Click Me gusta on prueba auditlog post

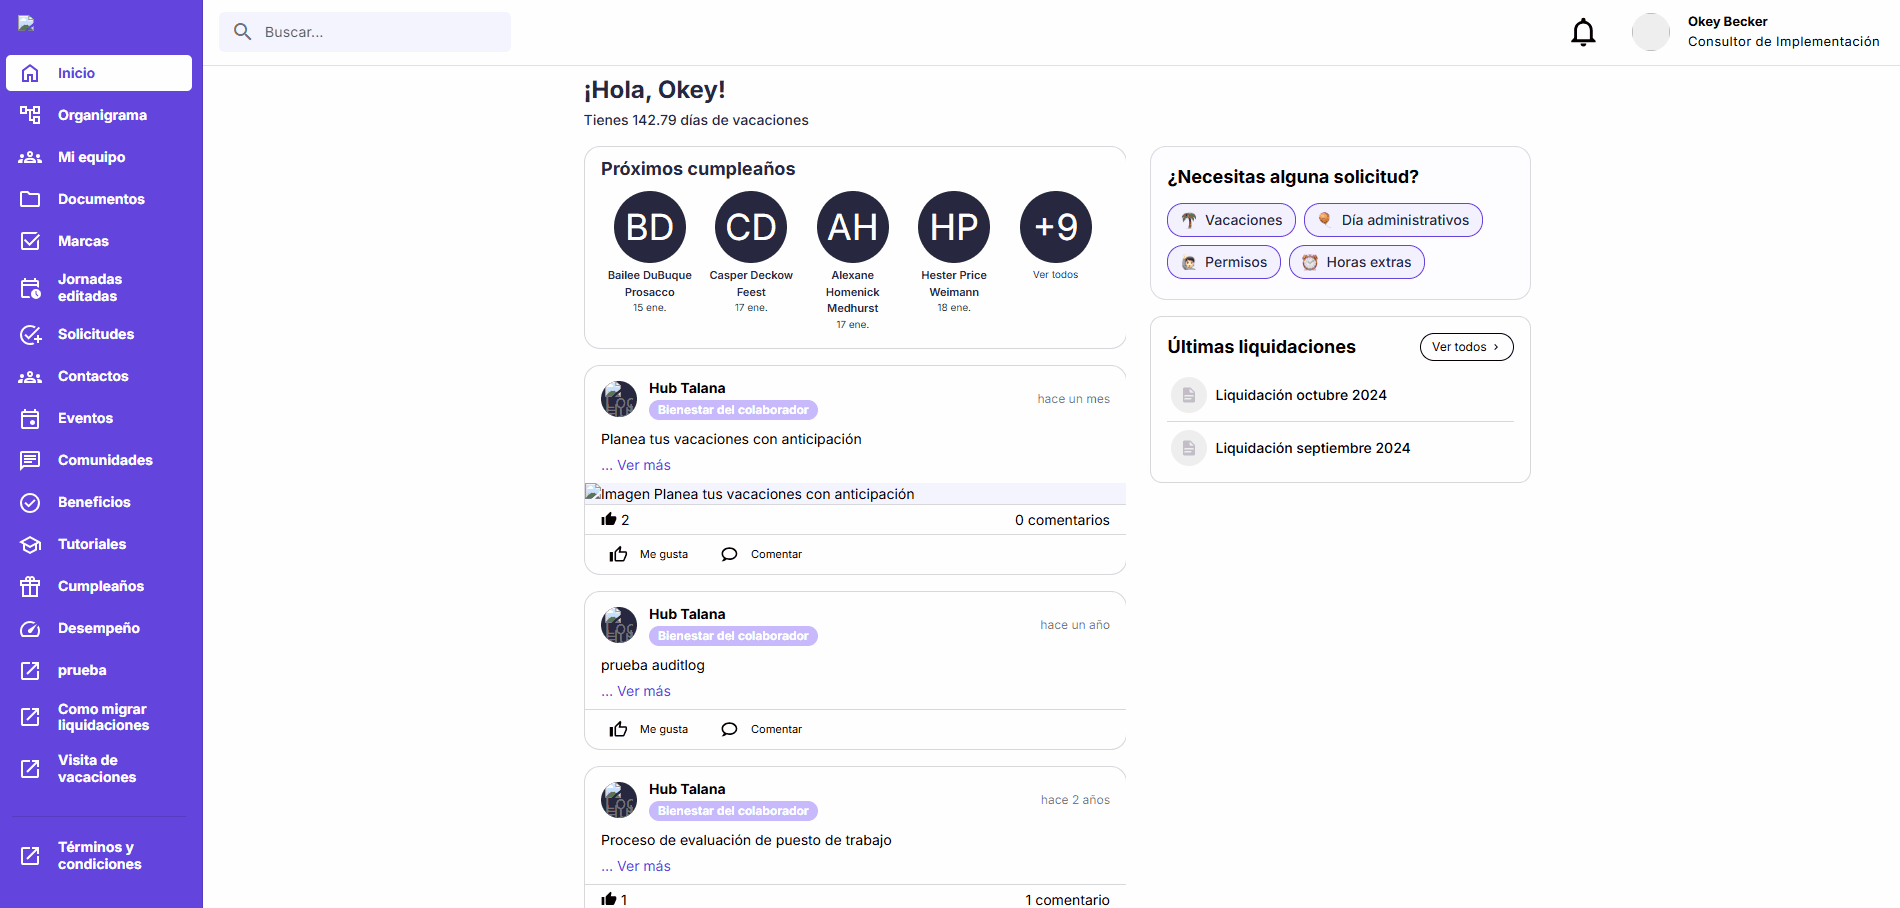[x=649, y=729]
